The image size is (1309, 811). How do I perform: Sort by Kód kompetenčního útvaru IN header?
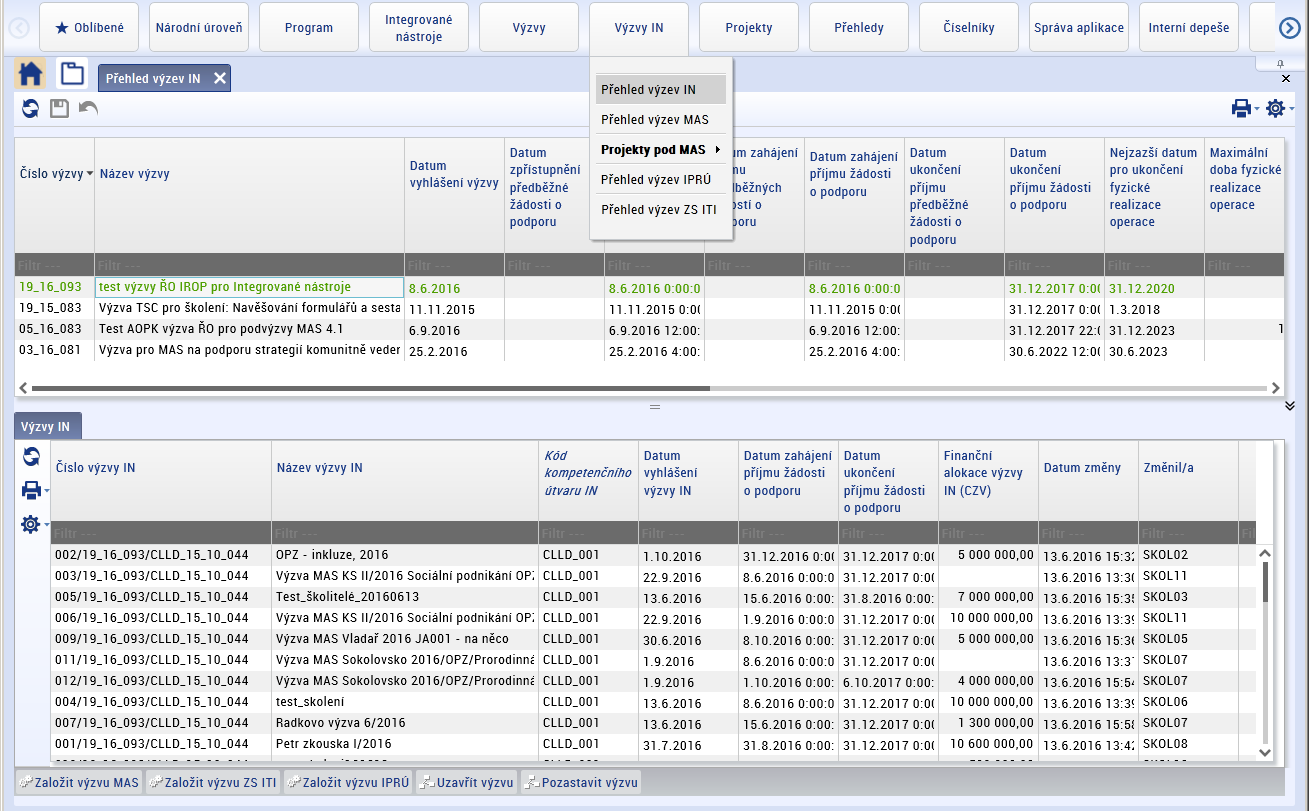tap(587, 473)
